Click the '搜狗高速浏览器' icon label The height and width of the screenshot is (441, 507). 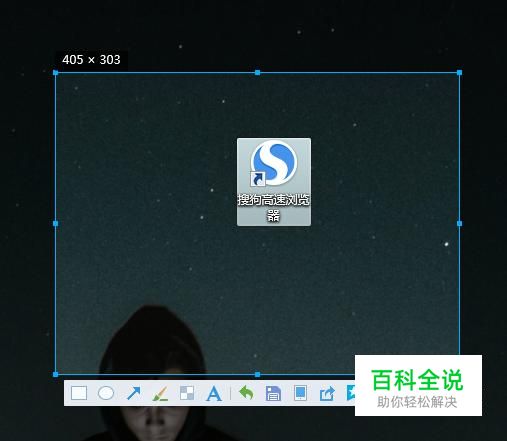coord(274,208)
